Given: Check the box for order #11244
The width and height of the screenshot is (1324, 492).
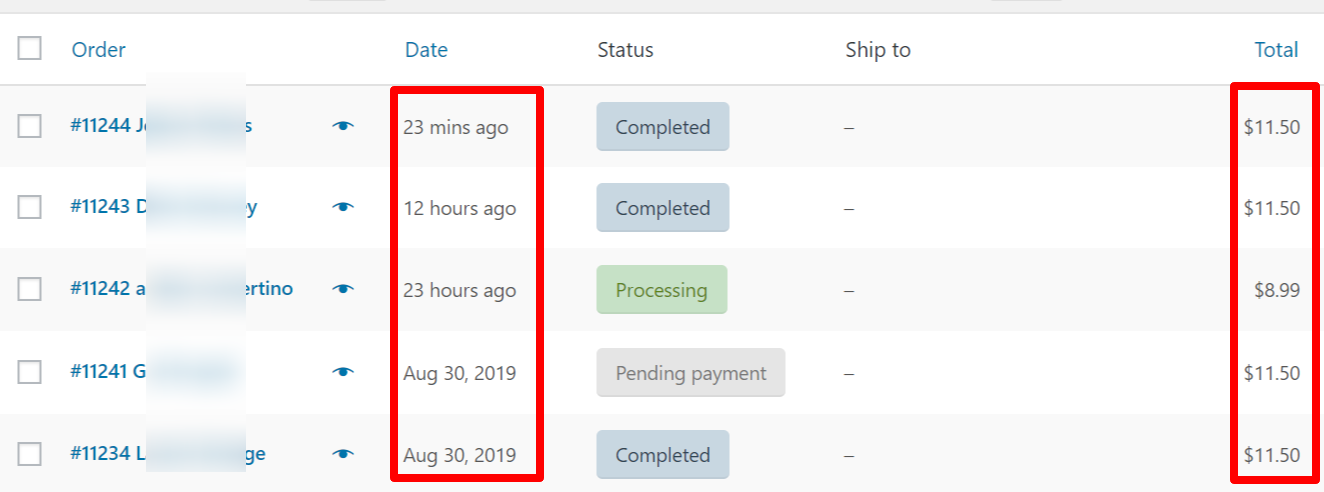Looking at the screenshot, I should tap(30, 126).
